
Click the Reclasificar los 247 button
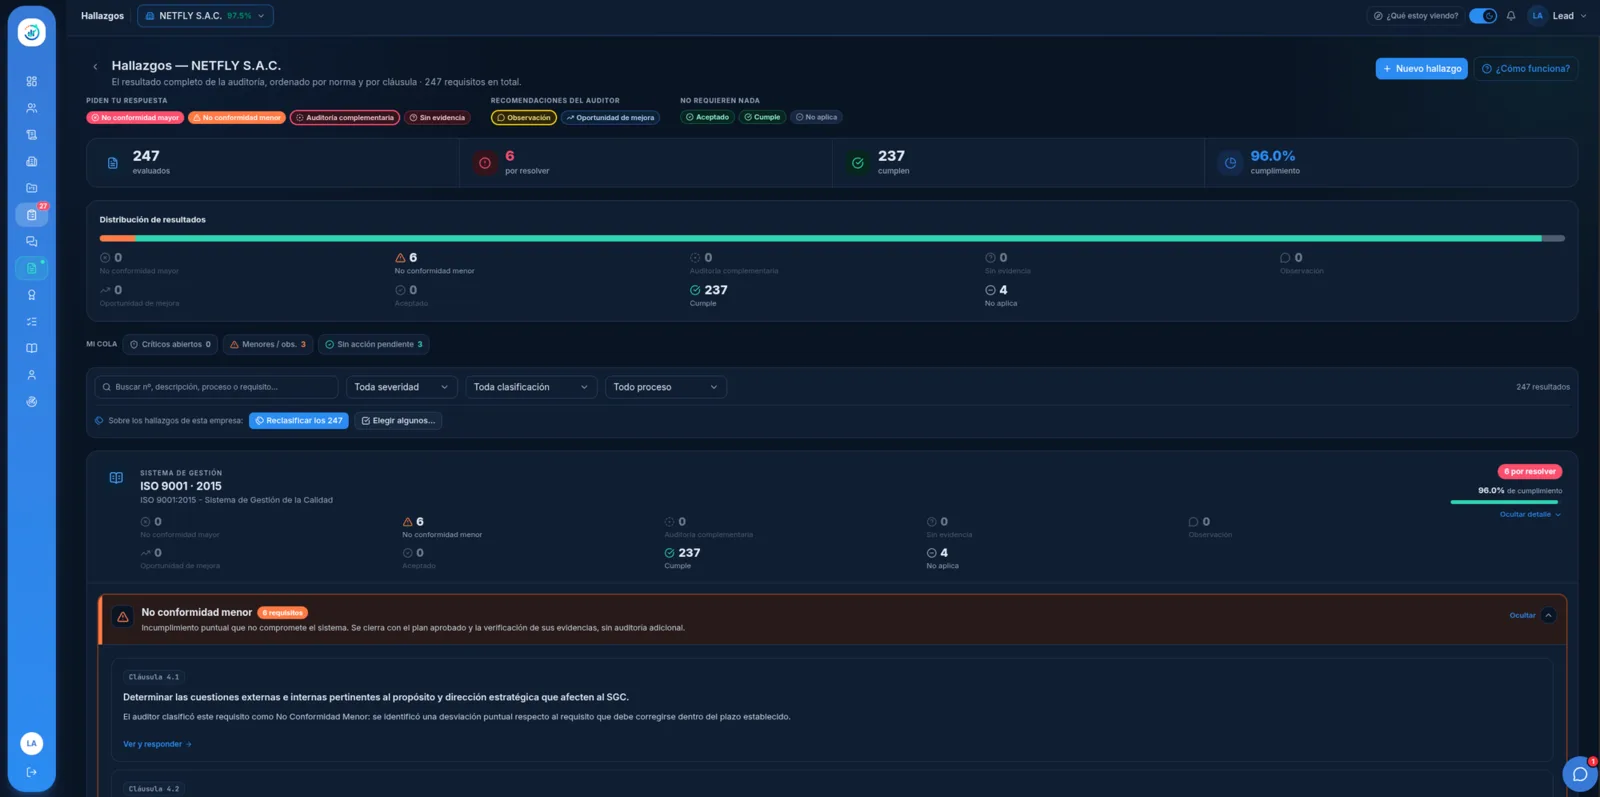(x=299, y=421)
